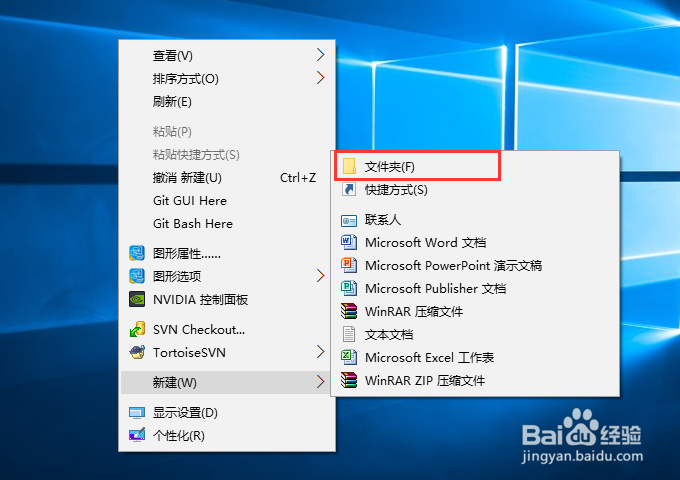Image resolution: width=680 pixels, height=480 pixels.
Task: Select 刷新(E) to refresh desktop
Action: pyautogui.click(x=227, y=101)
